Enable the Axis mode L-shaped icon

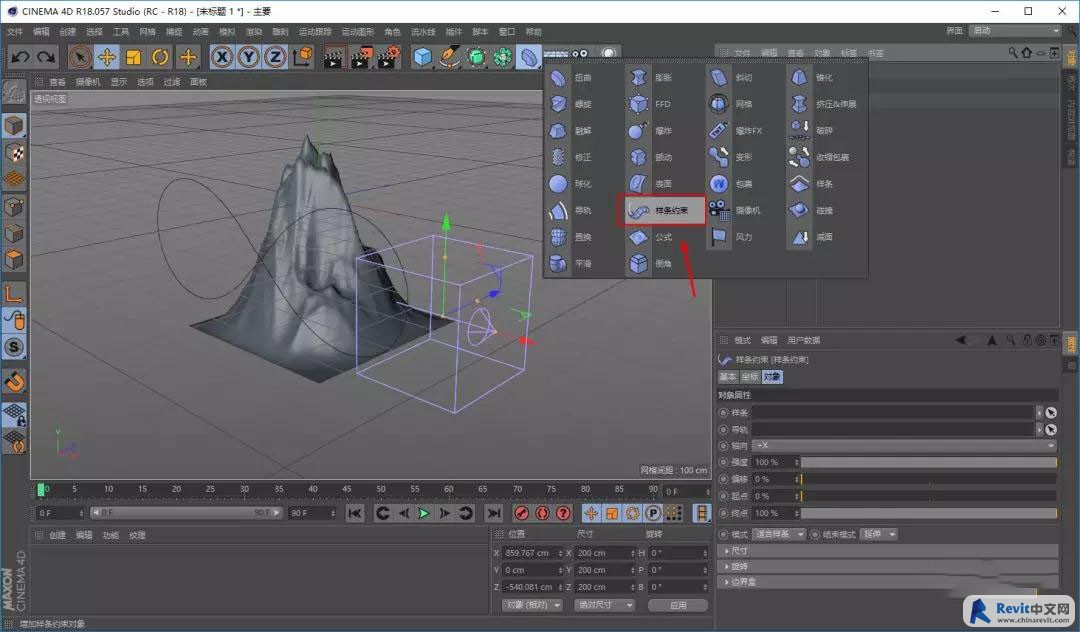(14, 293)
